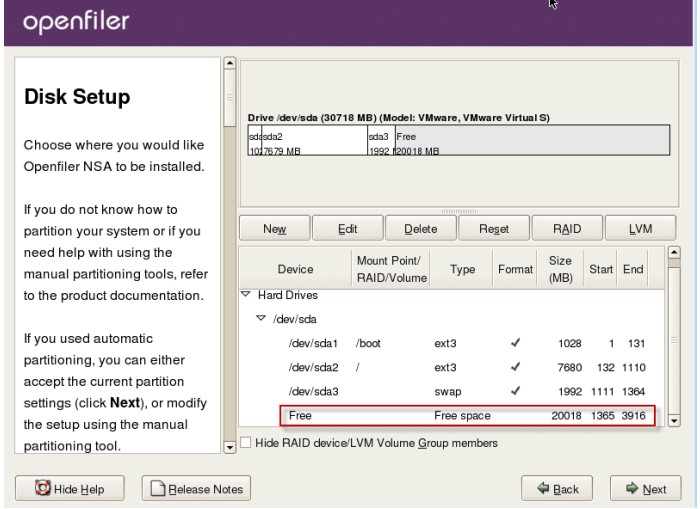Sort by the Size (MB) column header
The height and width of the screenshot is (509, 700).
(560, 269)
